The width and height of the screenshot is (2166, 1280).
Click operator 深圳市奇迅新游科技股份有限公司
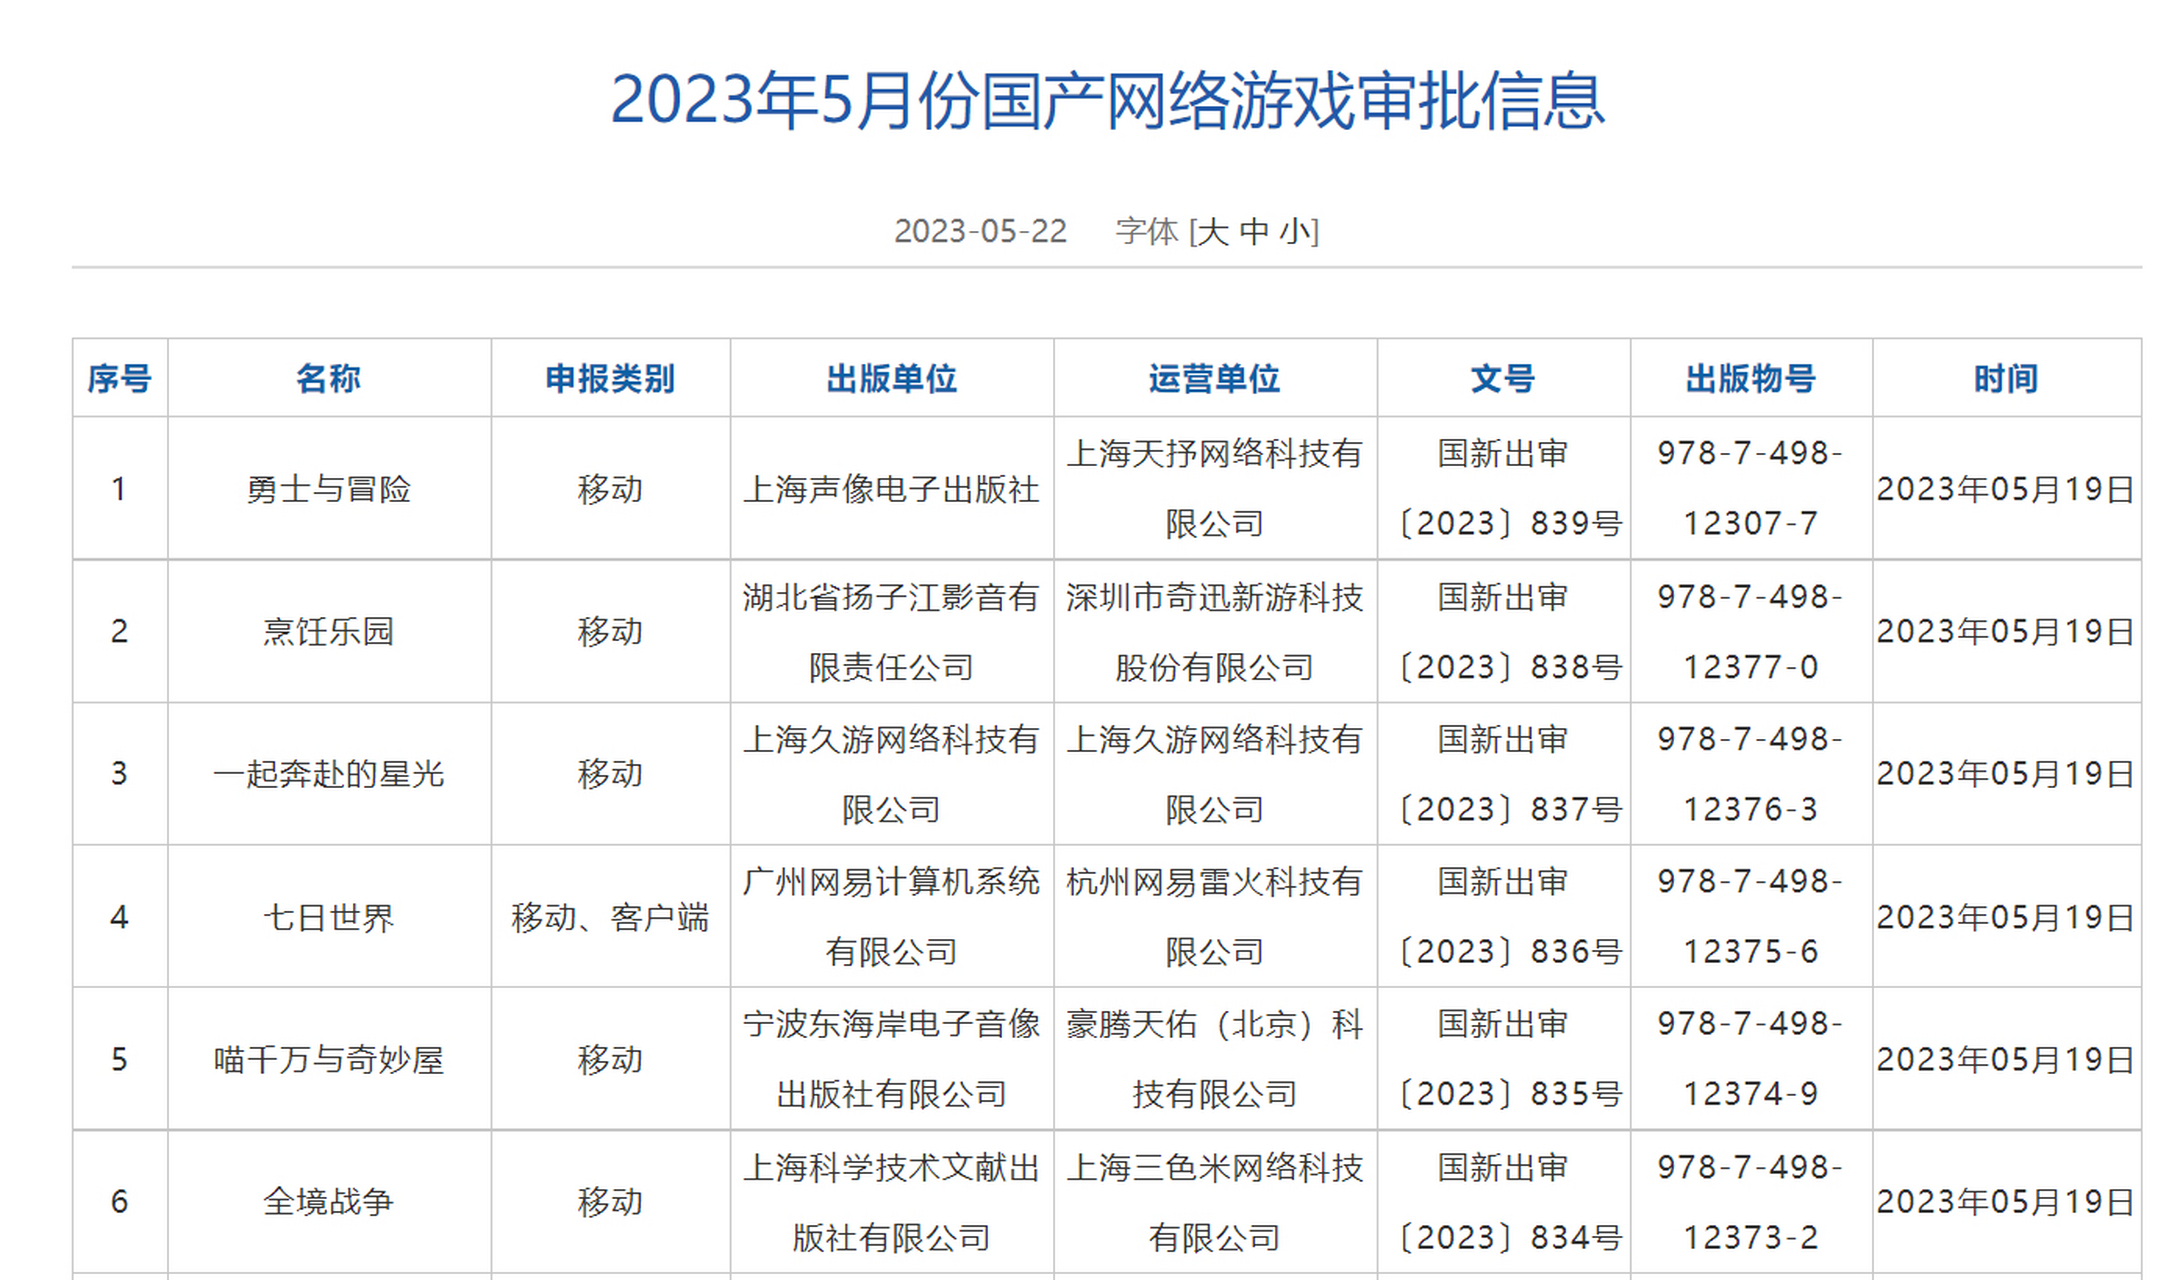[x=1214, y=632]
